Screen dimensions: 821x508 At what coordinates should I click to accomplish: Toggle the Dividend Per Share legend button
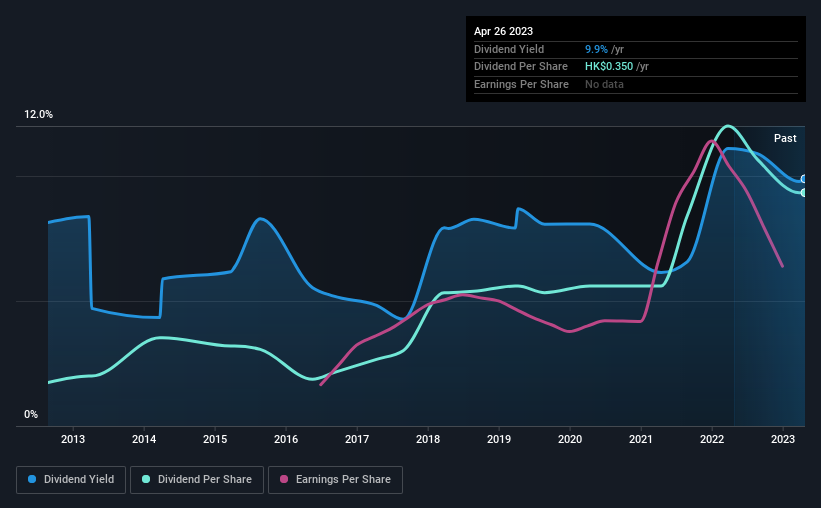pos(197,480)
